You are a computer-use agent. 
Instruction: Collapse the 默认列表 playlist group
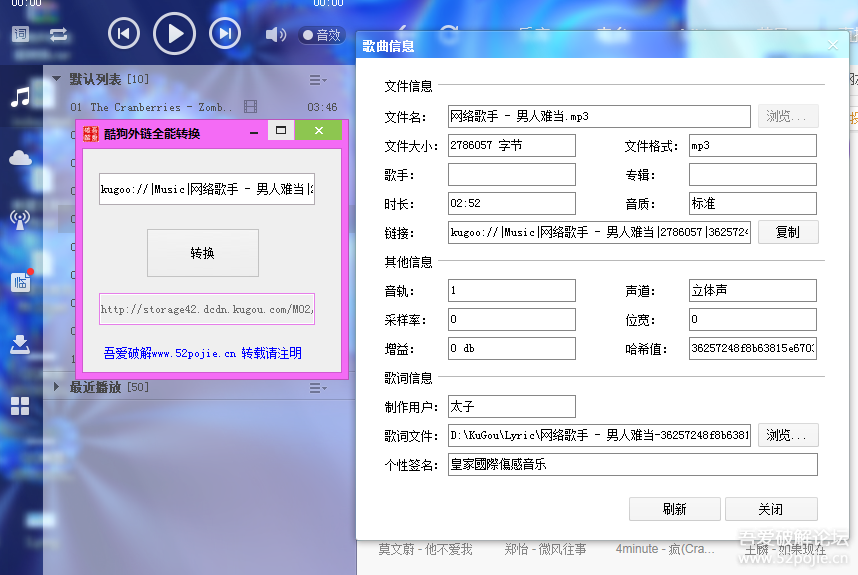tap(56, 79)
